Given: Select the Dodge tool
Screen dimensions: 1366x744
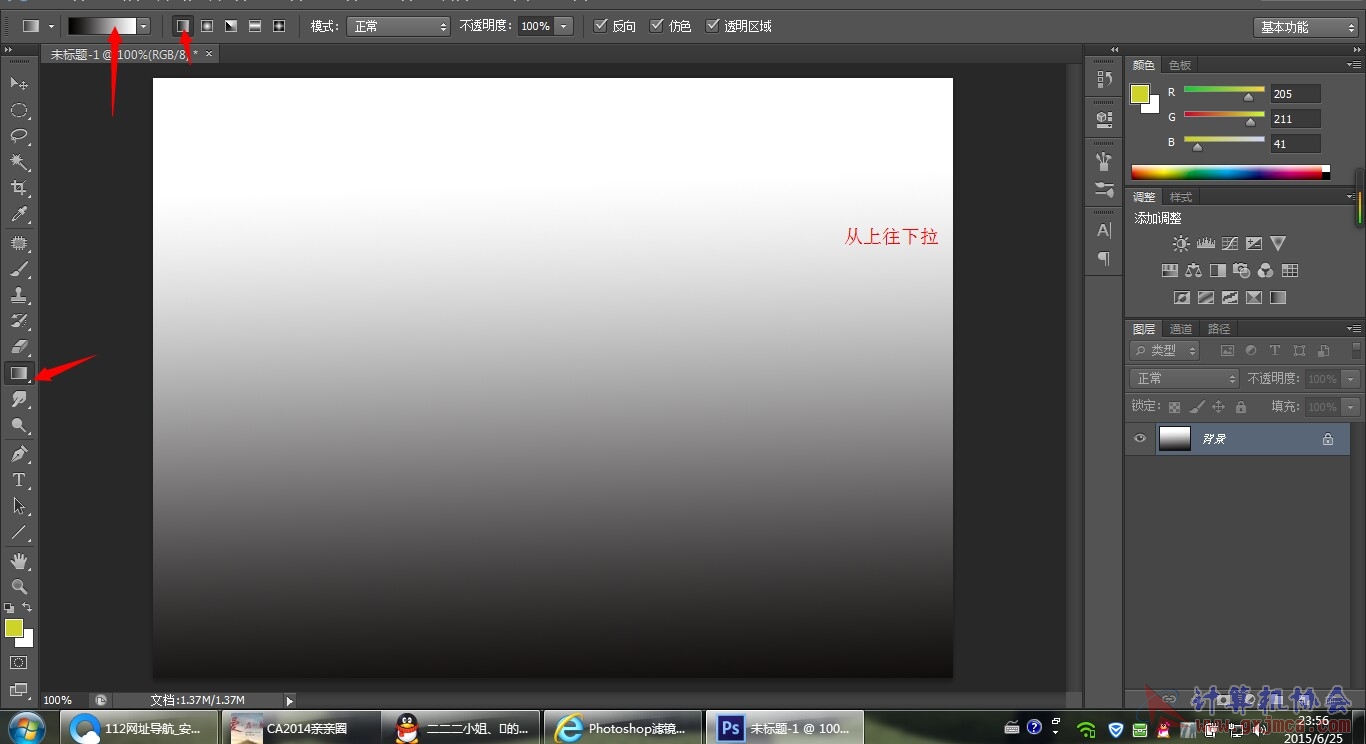Looking at the screenshot, I should point(18,425).
